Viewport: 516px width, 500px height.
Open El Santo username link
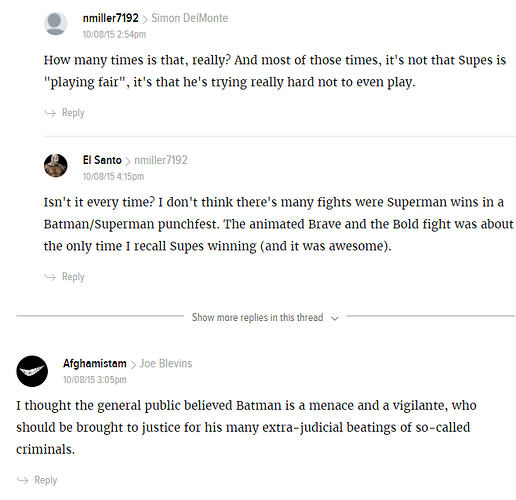[x=102, y=160]
